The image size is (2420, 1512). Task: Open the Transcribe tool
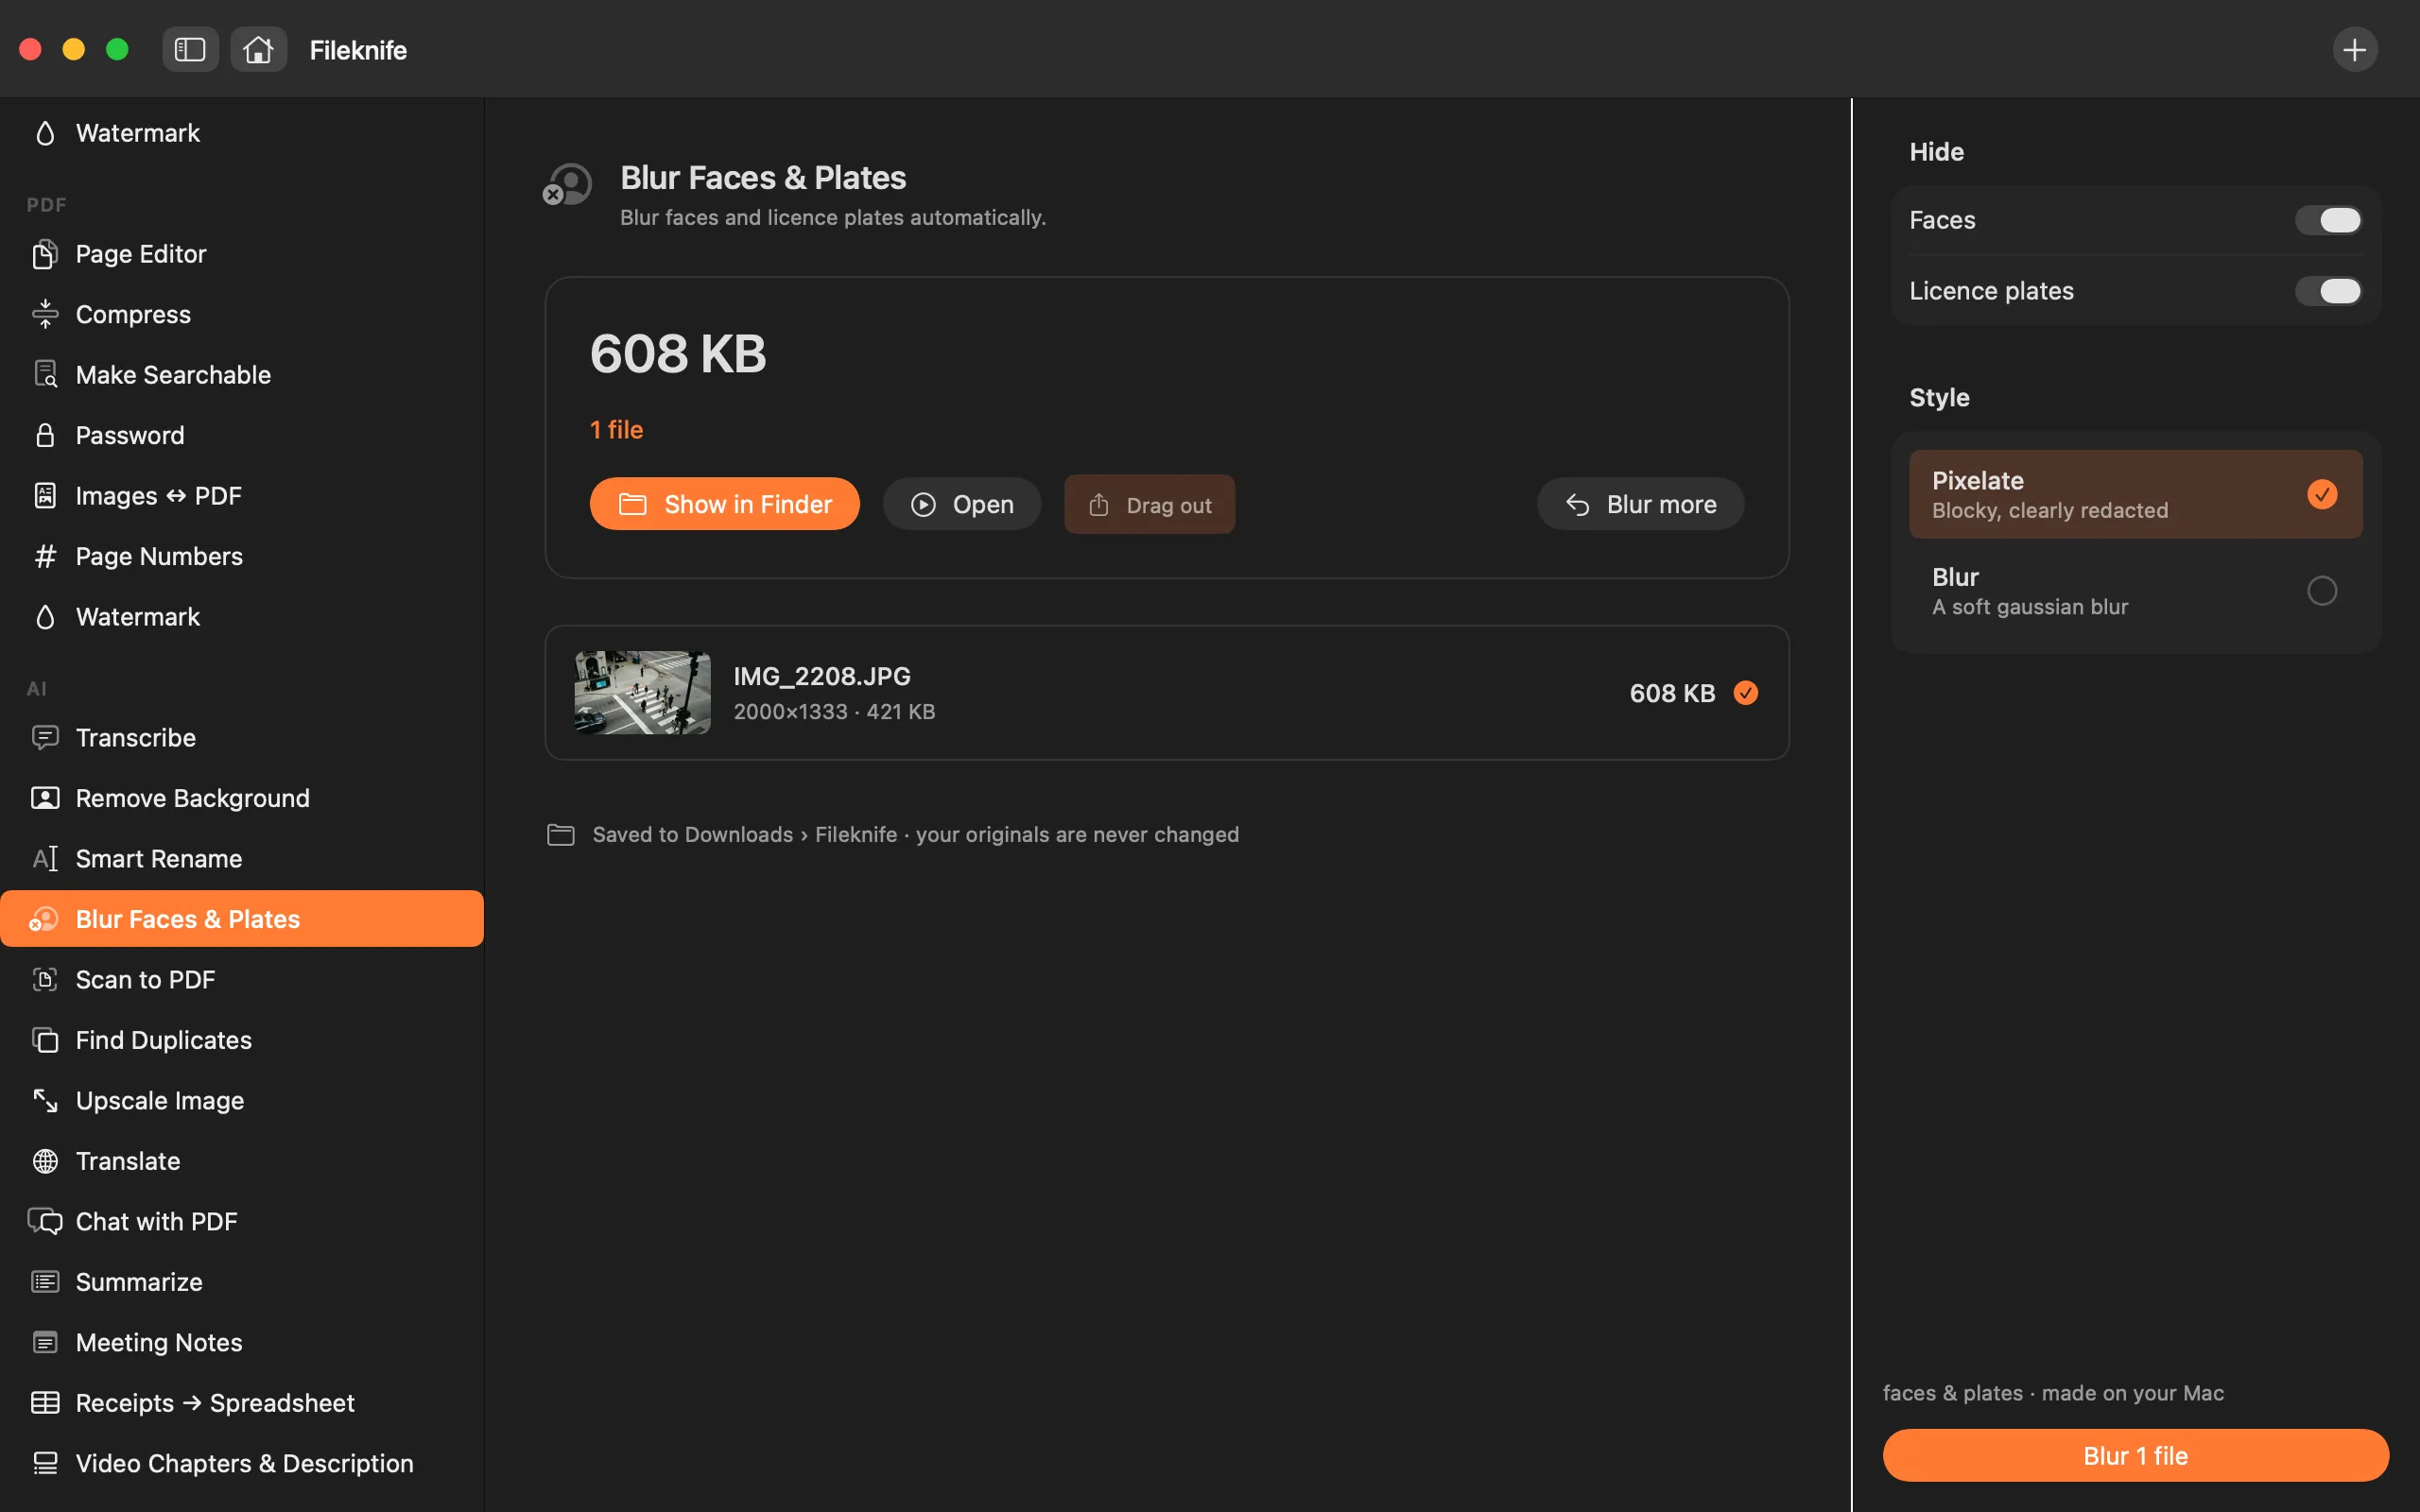click(242, 738)
